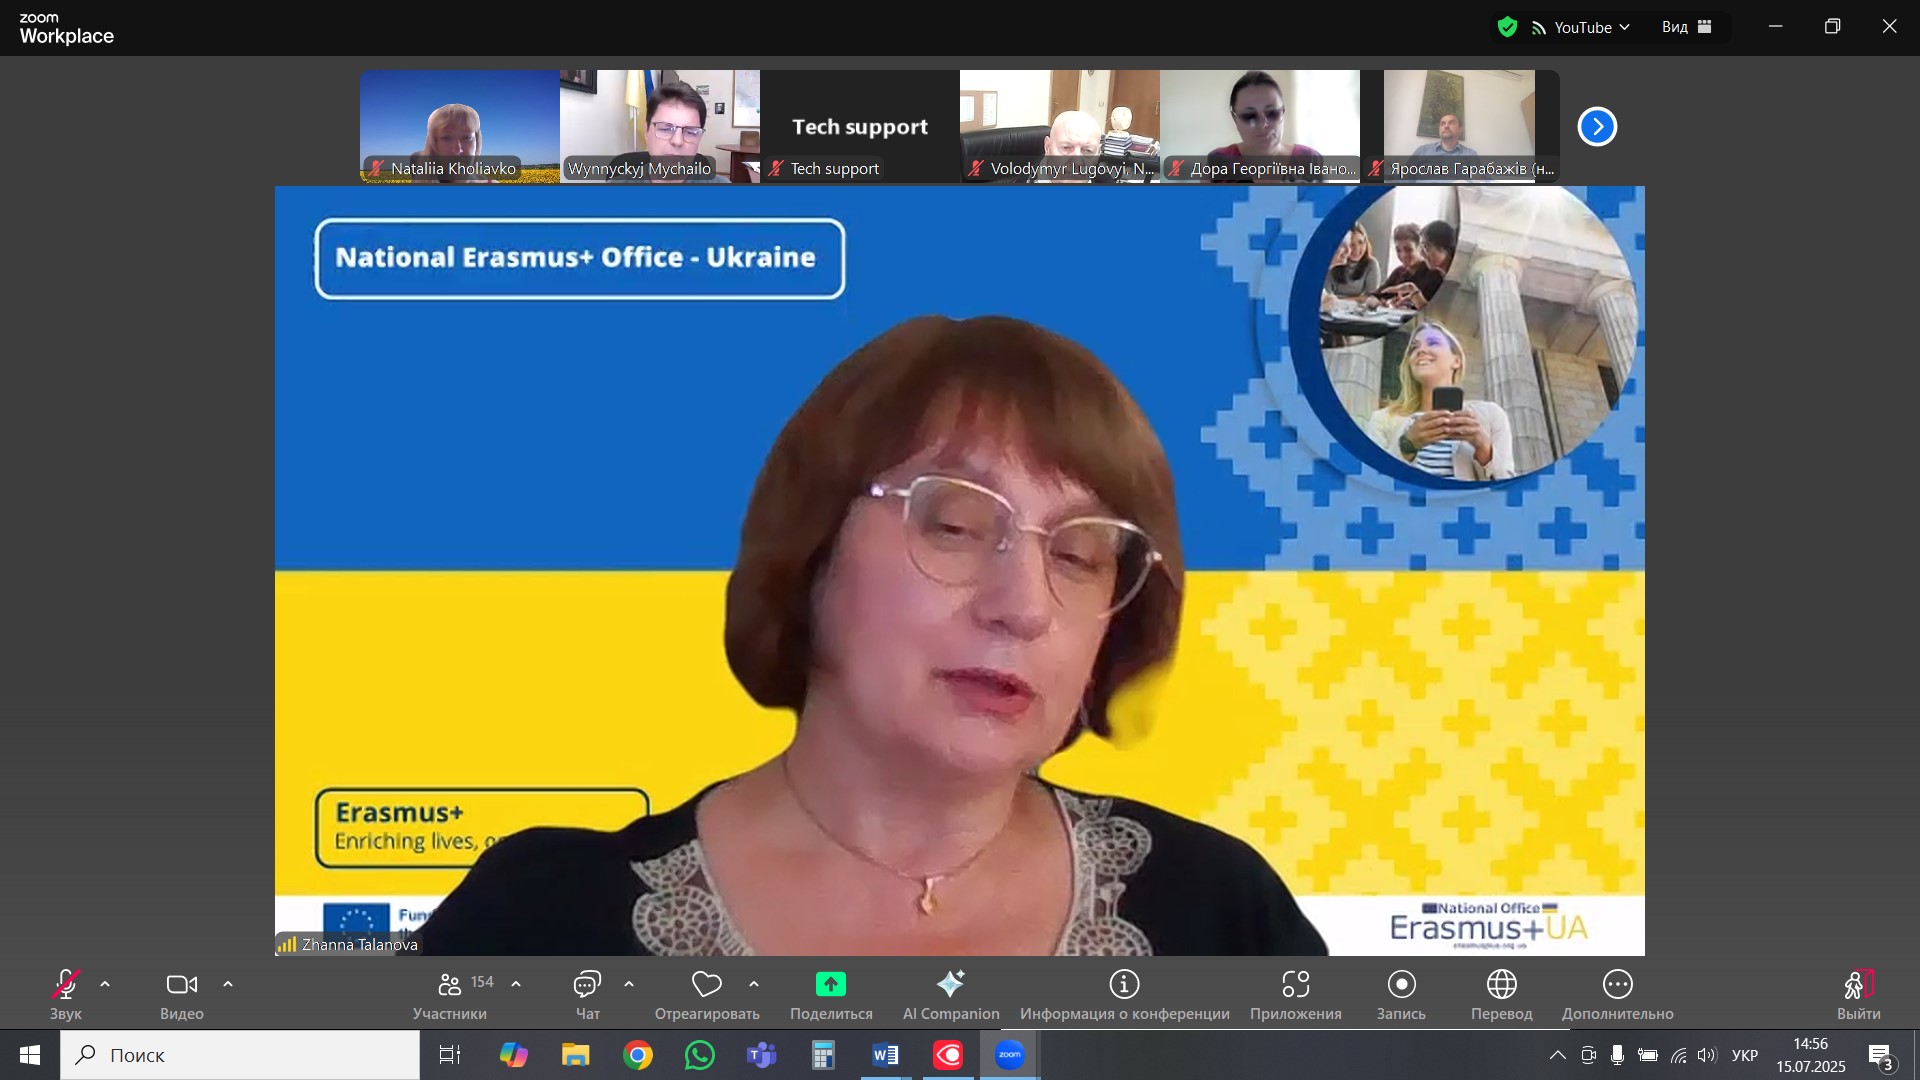The image size is (1920, 1080).
Task: Open AI Companion
Action: [951, 995]
